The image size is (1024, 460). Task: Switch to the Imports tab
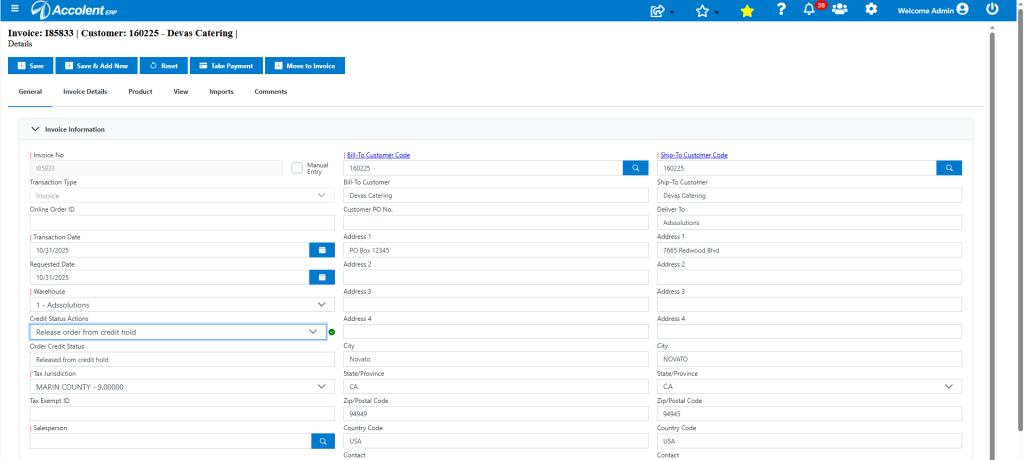(x=221, y=91)
